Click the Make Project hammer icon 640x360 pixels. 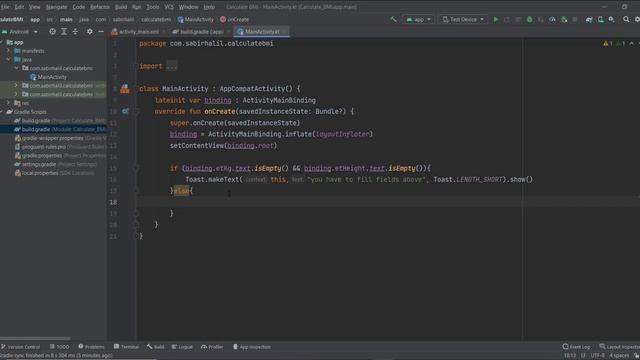(393, 19)
